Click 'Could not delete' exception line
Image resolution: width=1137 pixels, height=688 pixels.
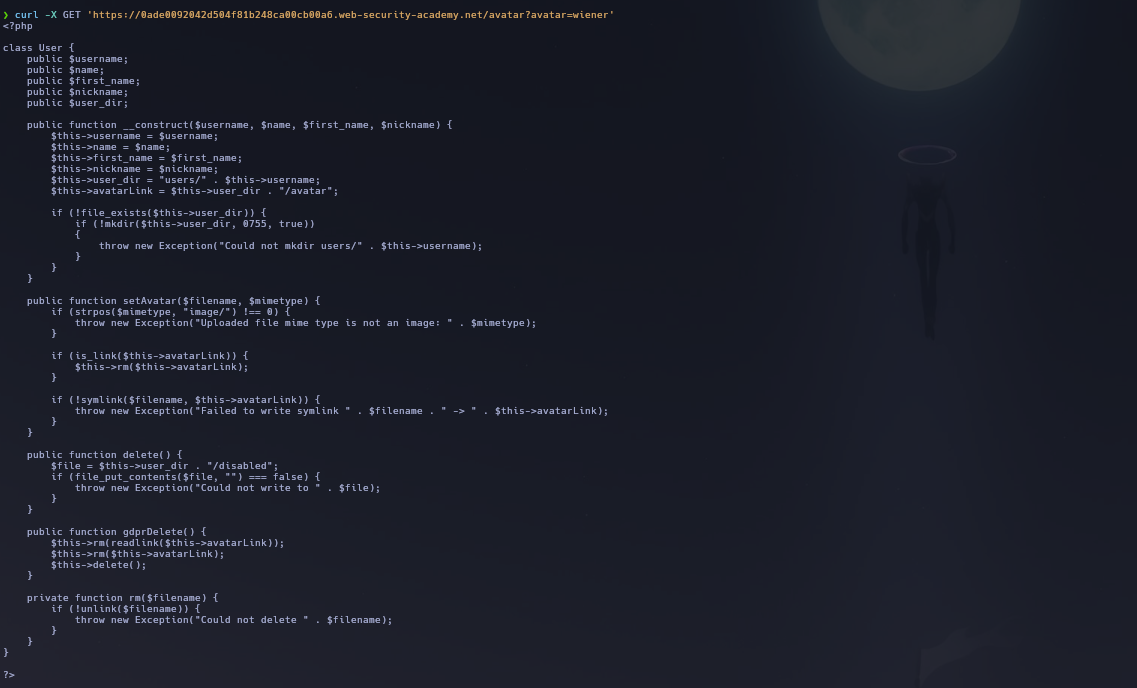click(233, 620)
